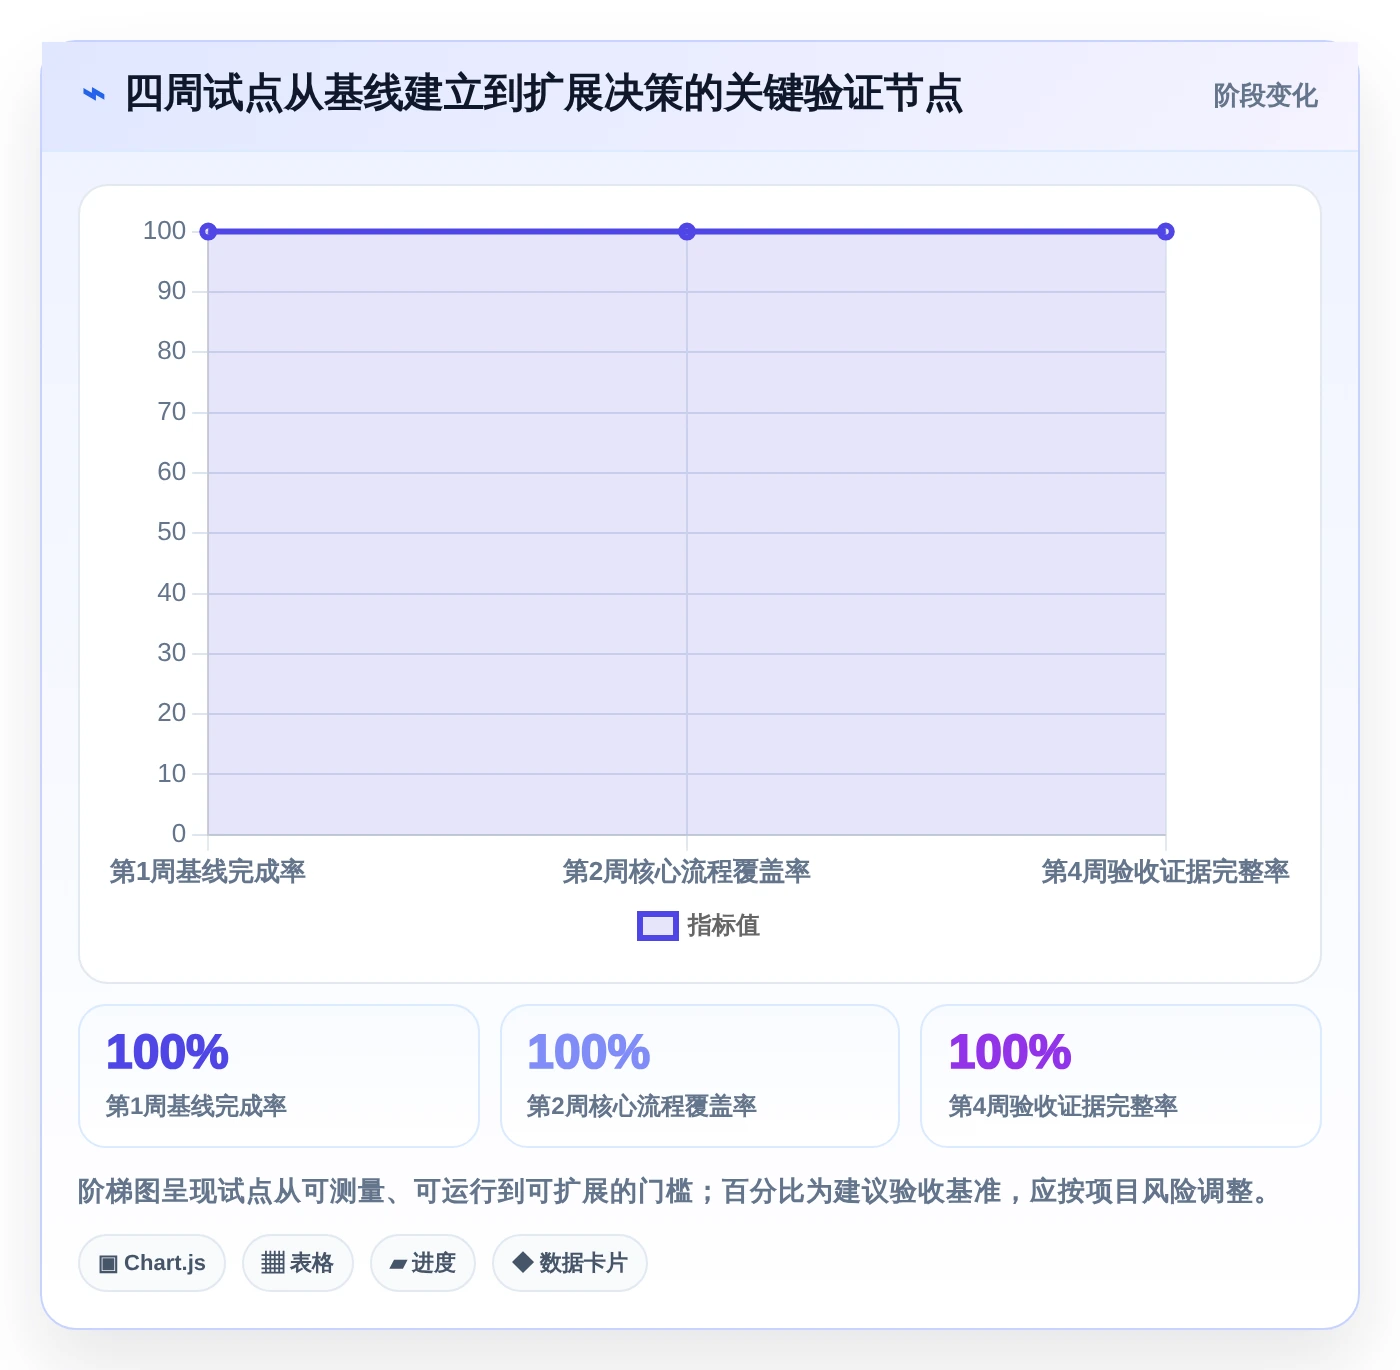Click the 数据卡片 tag chip
1400x1370 pixels.
click(x=570, y=1263)
